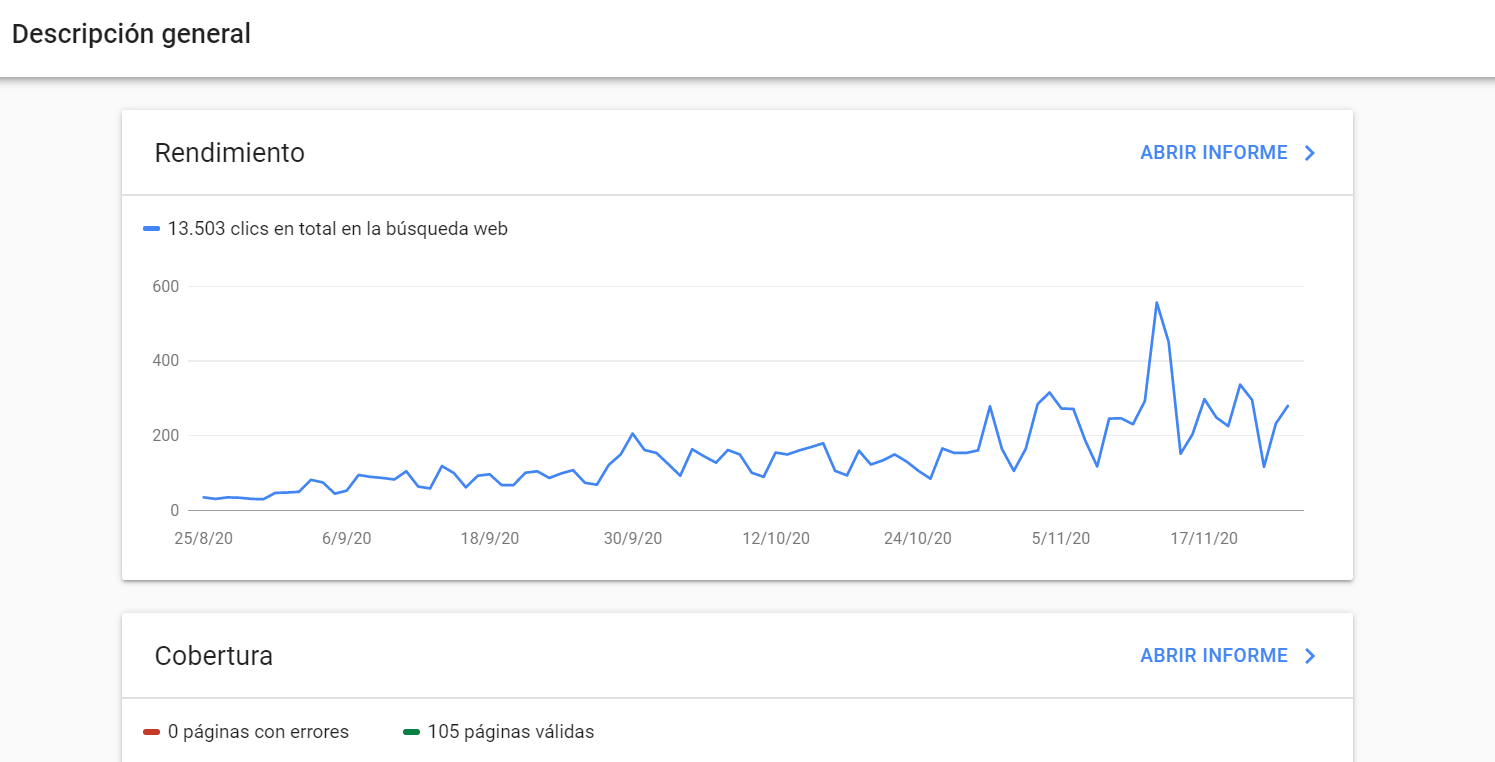Click the 600 value label on the y-axis

166,287
